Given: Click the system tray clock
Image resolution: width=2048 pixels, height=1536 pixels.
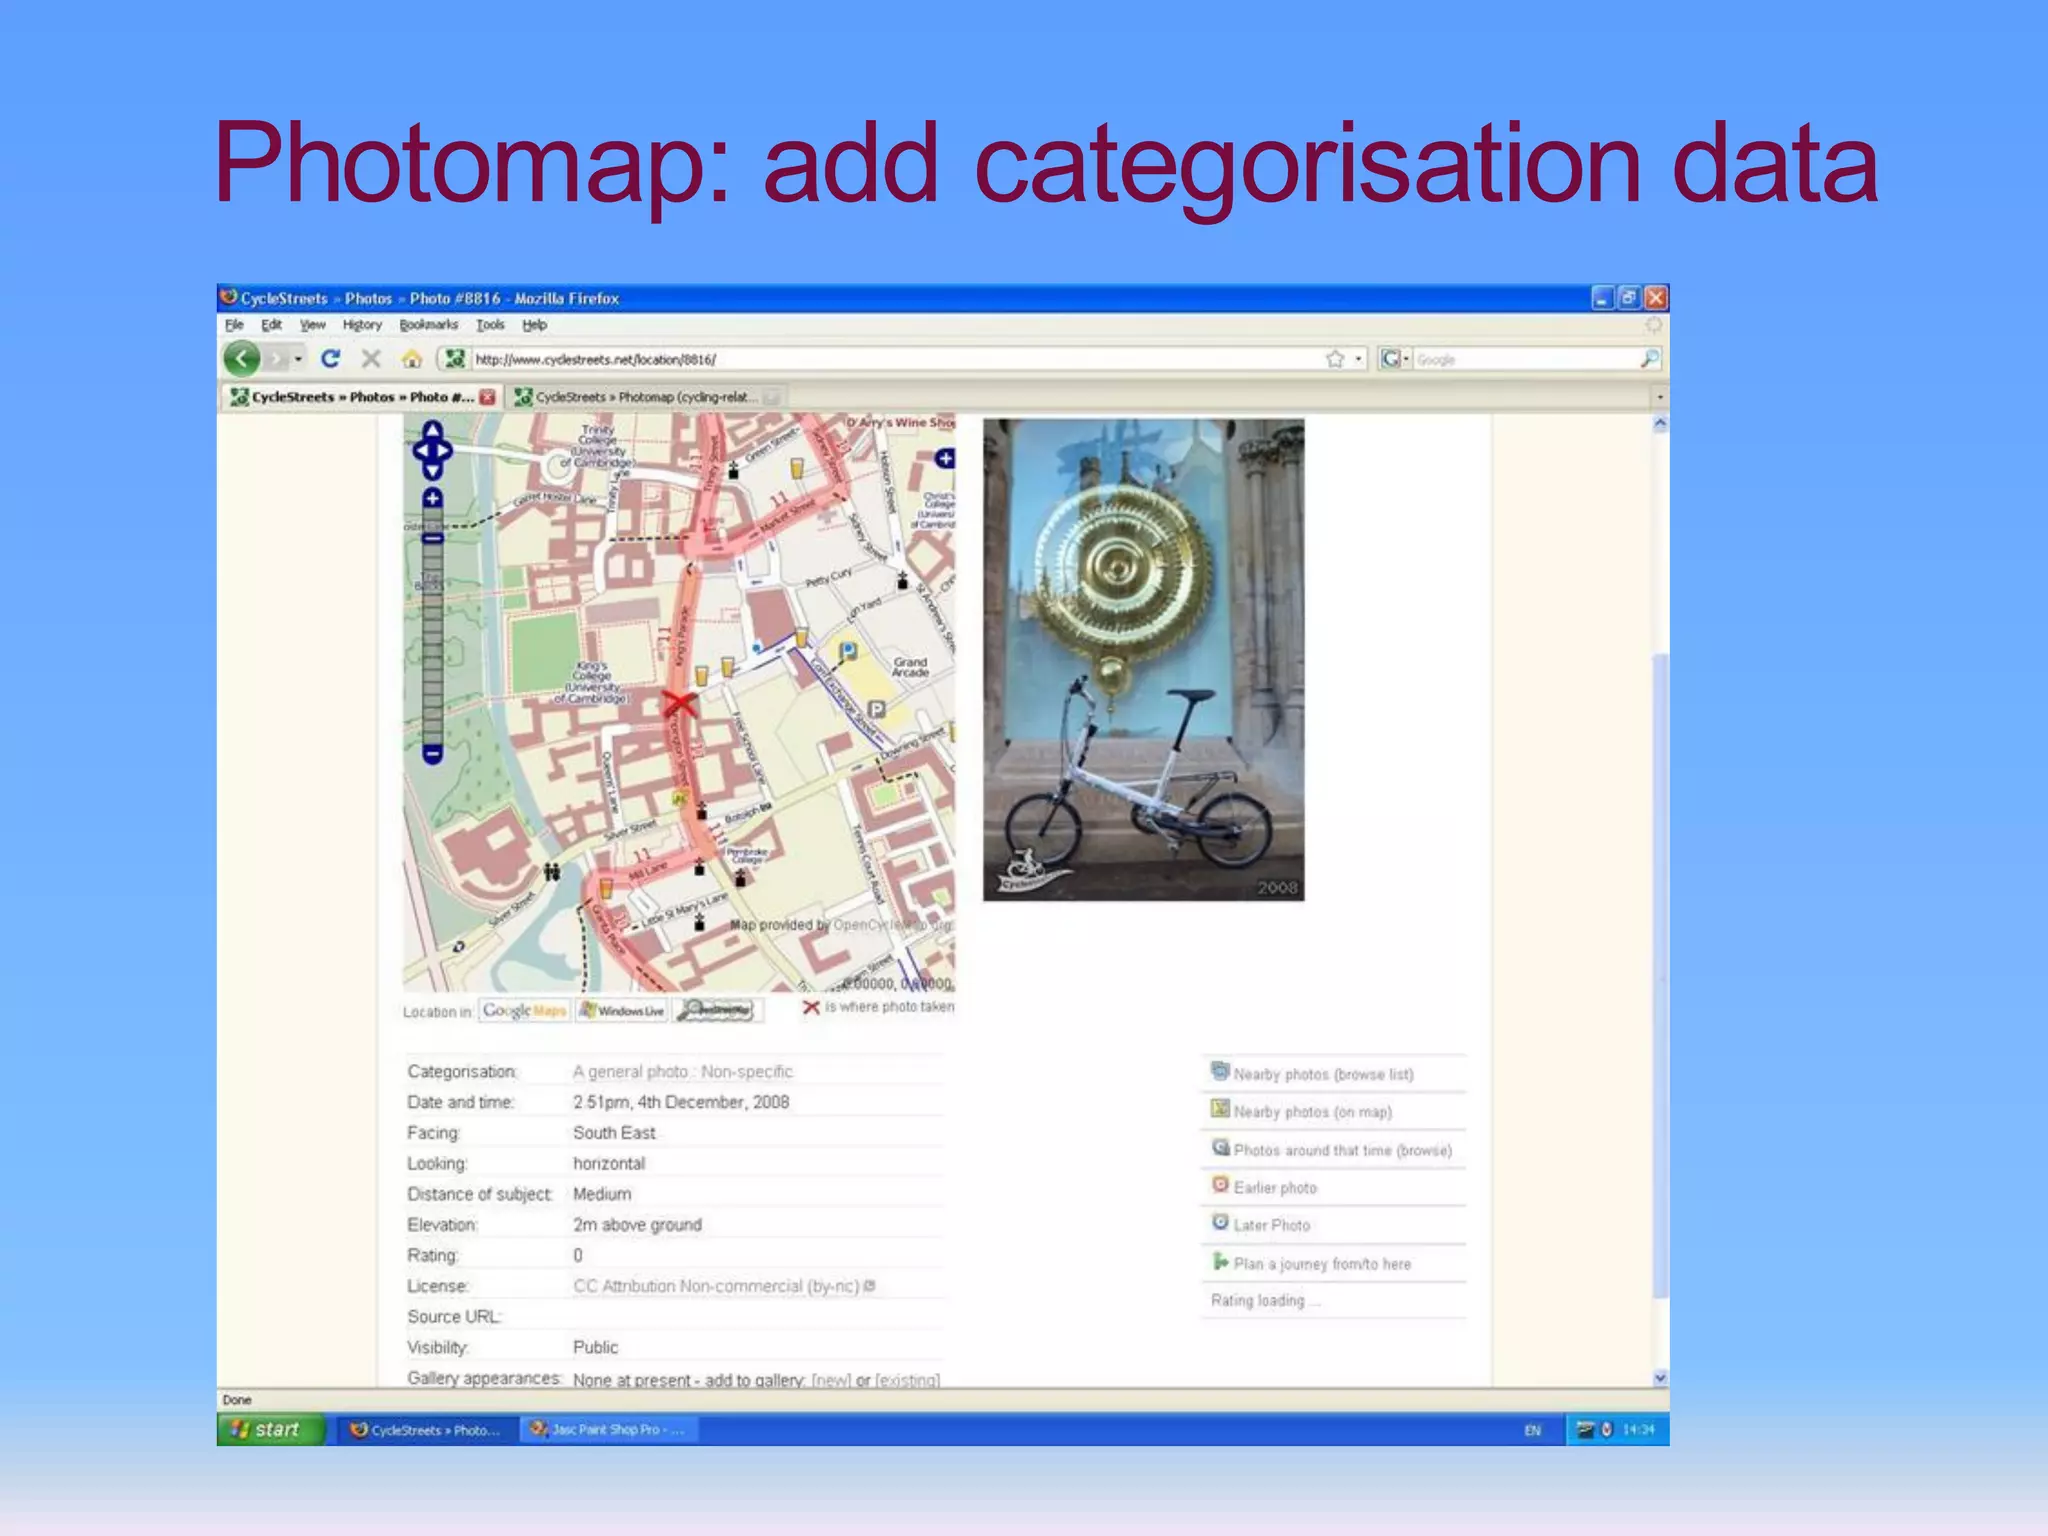Looking at the screenshot, I should [1638, 1430].
